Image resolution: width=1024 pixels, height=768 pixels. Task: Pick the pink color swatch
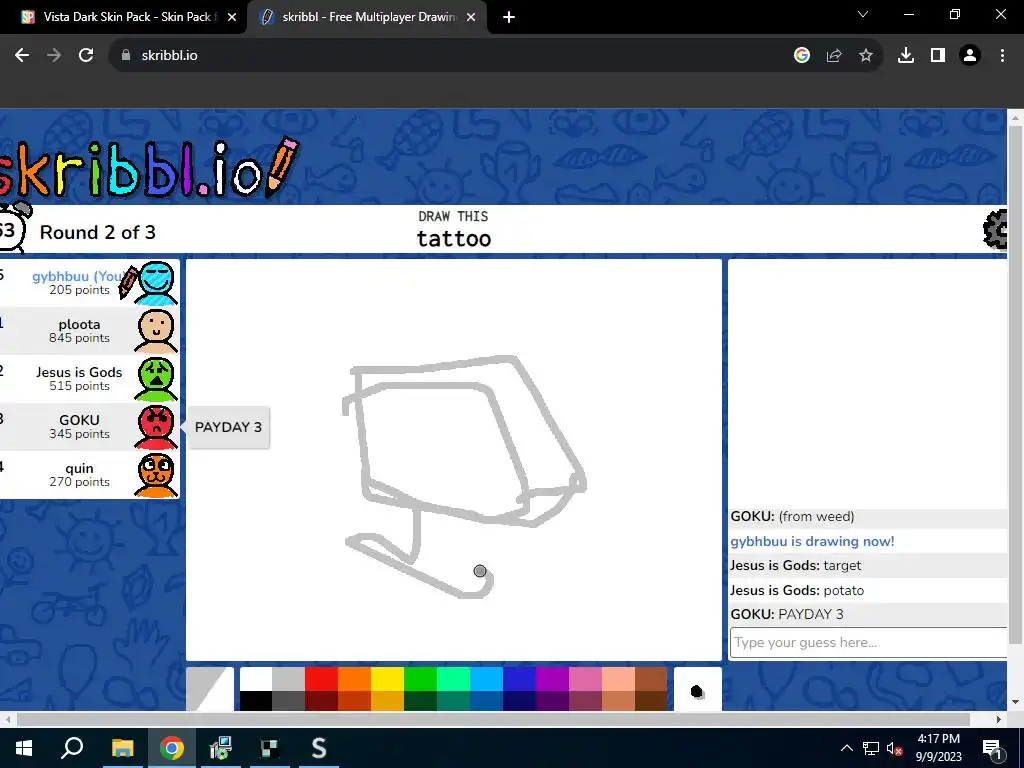click(585, 679)
